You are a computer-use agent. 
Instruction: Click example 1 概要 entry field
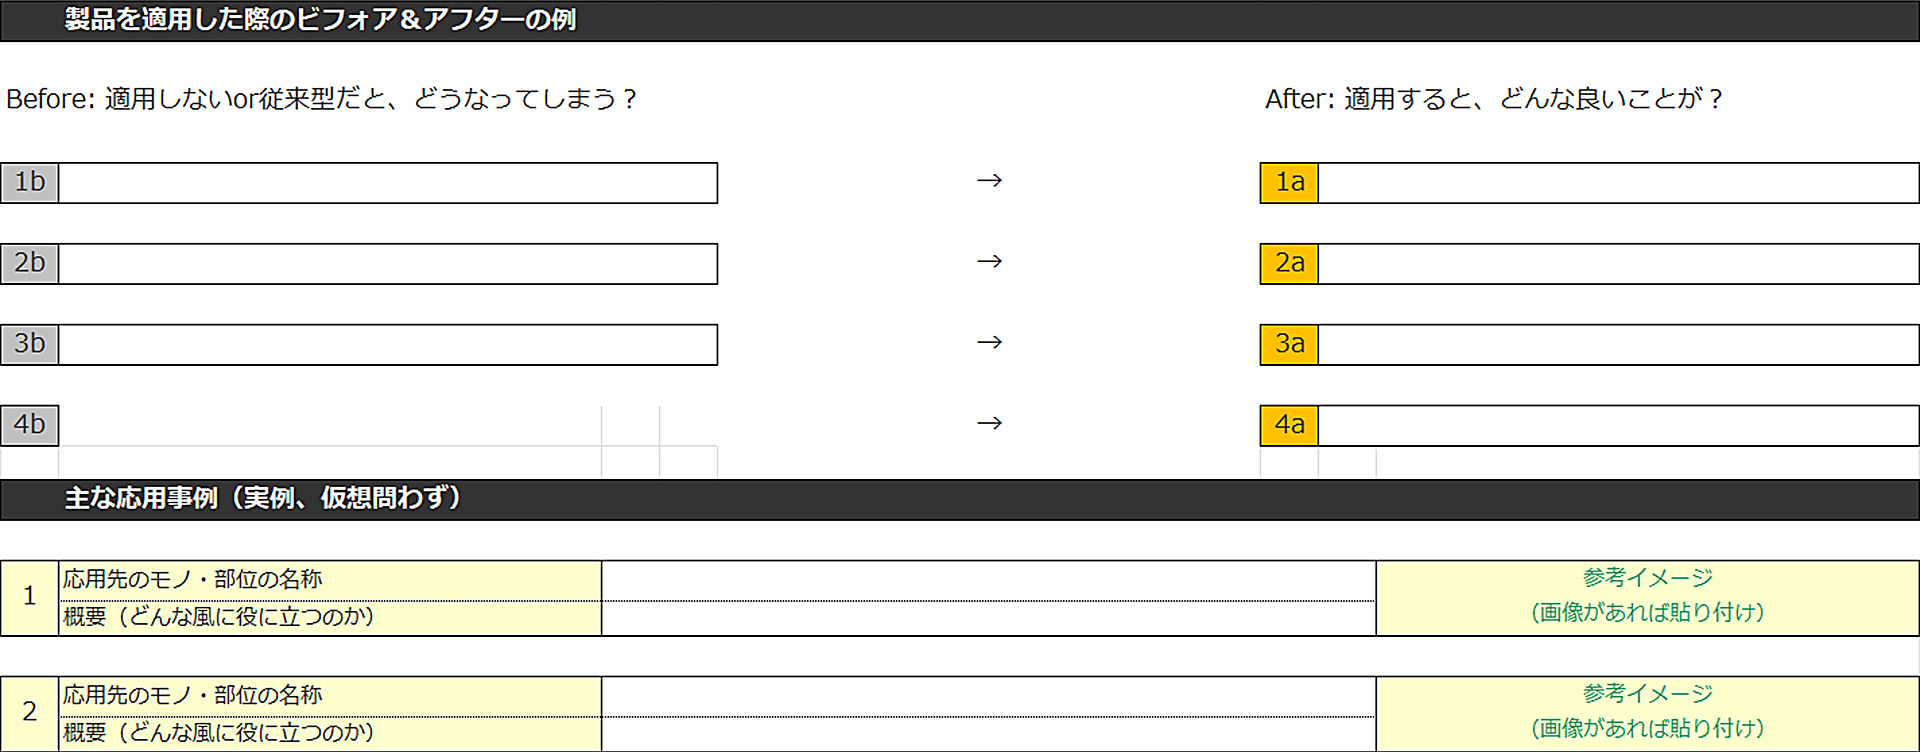click(989, 618)
